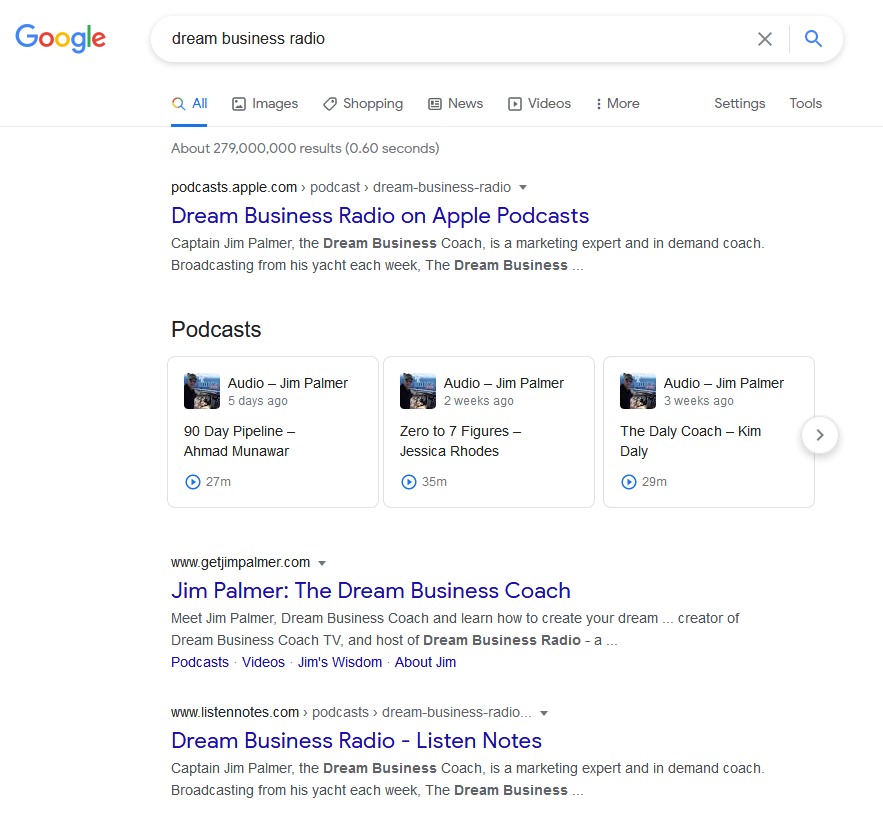Click thumbnail of 90 Day Pipeline episode
883x827 pixels.
[202, 391]
